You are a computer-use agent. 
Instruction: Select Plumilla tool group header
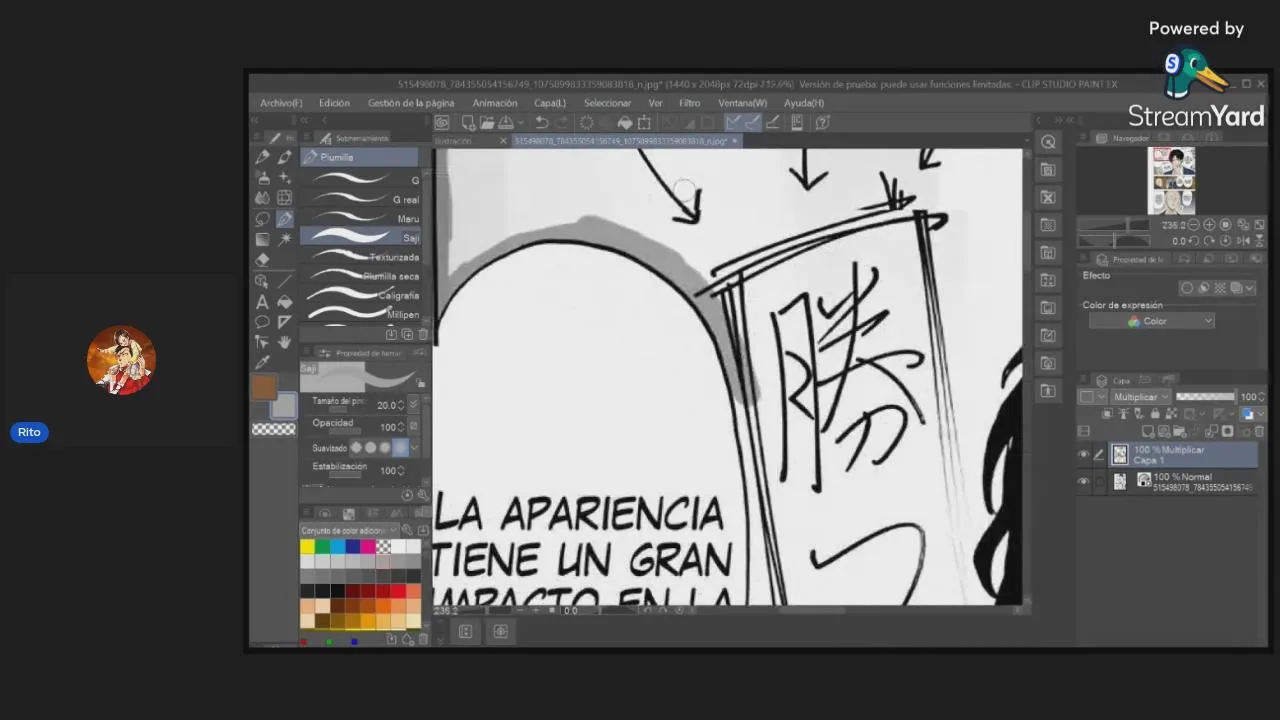point(360,157)
